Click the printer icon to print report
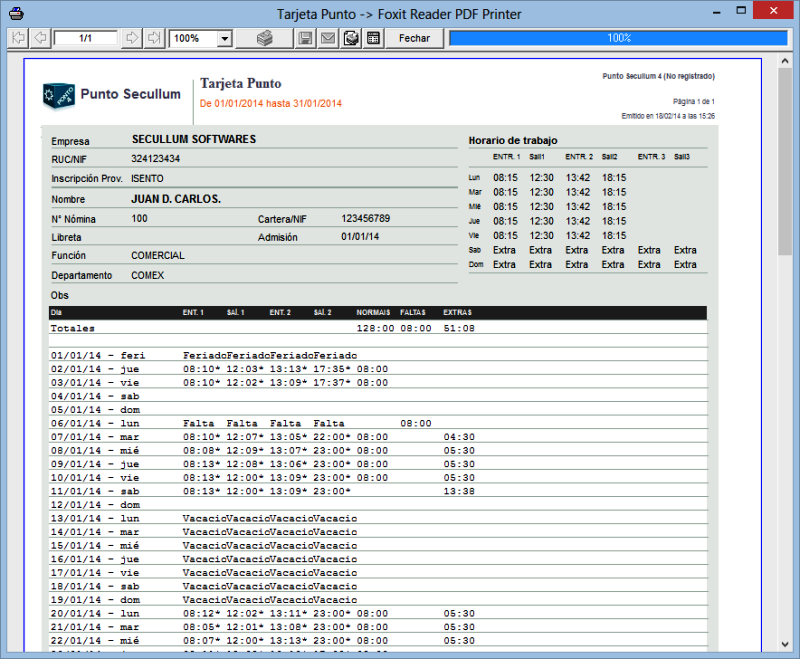The height and width of the screenshot is (659, 800). (265, 38)
